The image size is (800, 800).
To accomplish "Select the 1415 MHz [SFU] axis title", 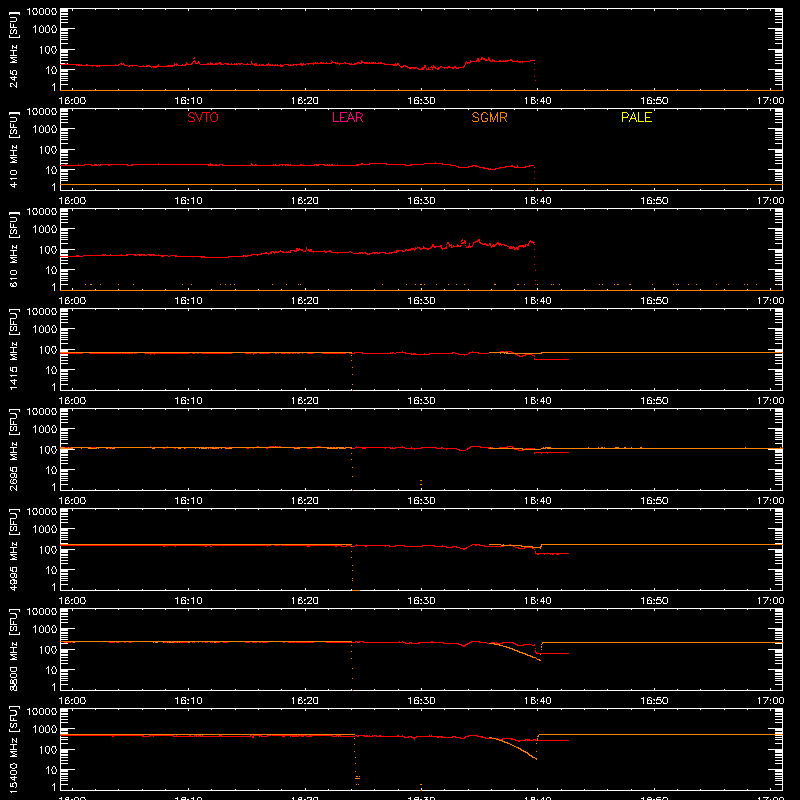I will pos(13,349).
